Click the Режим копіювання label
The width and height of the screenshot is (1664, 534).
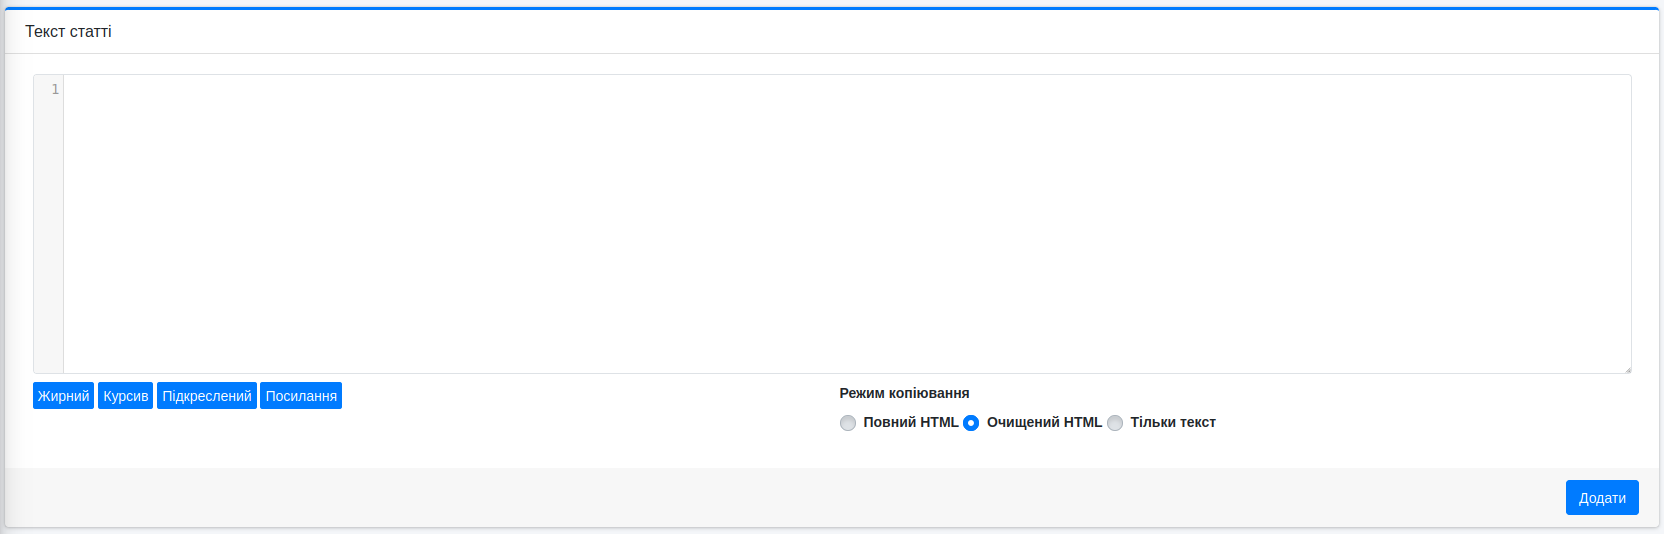(904, 393)
